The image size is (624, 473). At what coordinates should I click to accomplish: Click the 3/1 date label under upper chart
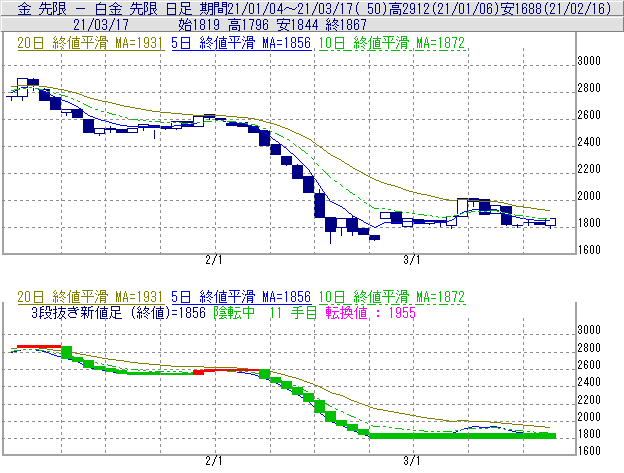click(x=411, y=260)
